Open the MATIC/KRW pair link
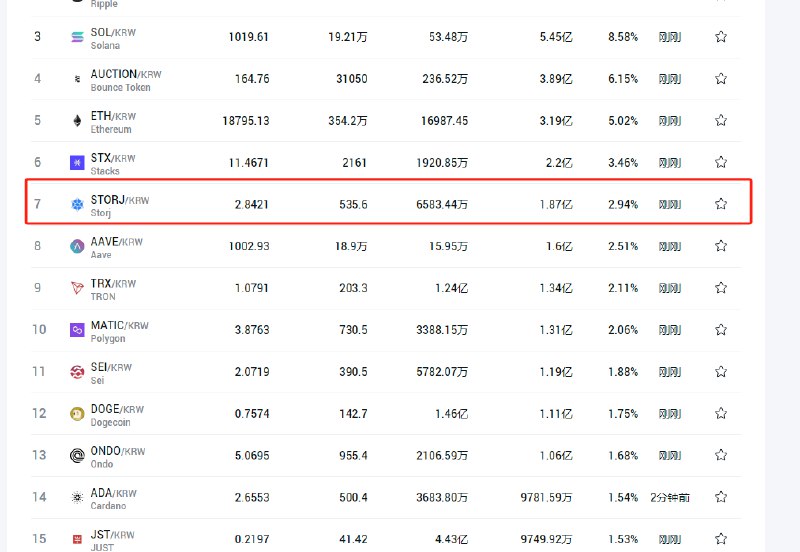 pos(119,325)
